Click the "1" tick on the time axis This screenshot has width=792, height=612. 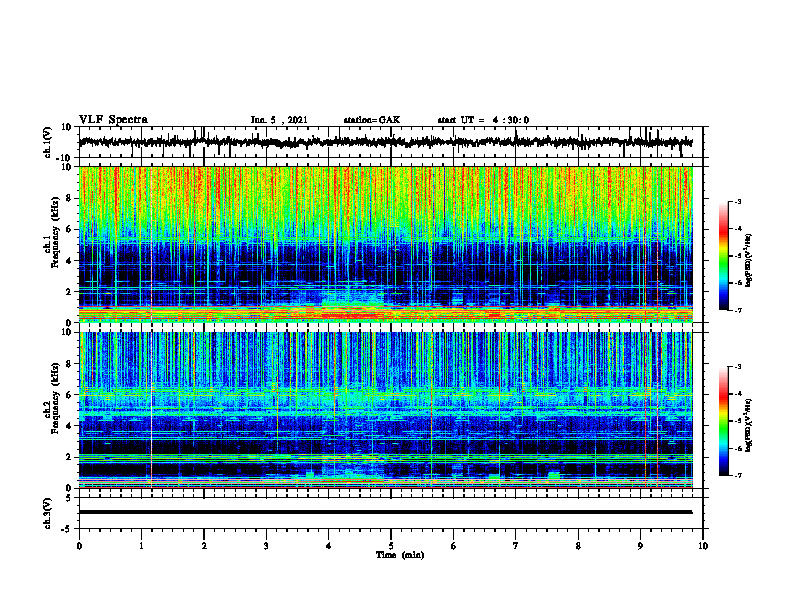(x=141, y=546)
